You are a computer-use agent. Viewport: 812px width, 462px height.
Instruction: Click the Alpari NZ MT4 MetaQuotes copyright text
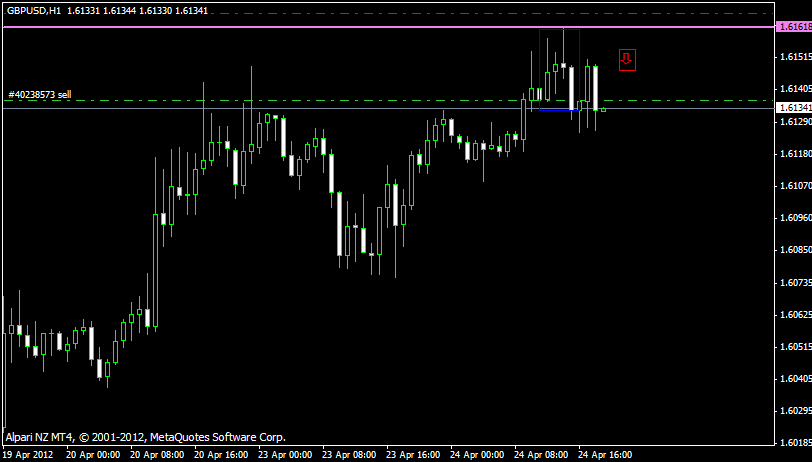tap(146, 438)
